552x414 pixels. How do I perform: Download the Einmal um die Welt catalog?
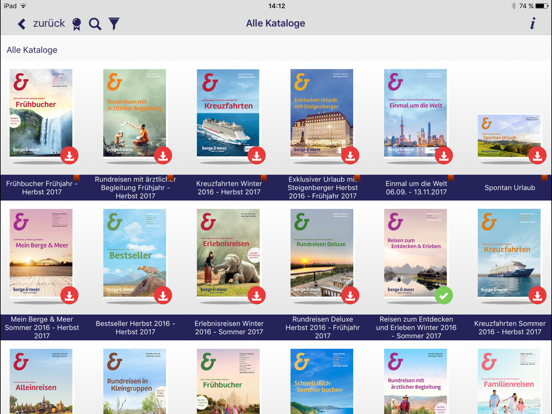coord(444,155)
